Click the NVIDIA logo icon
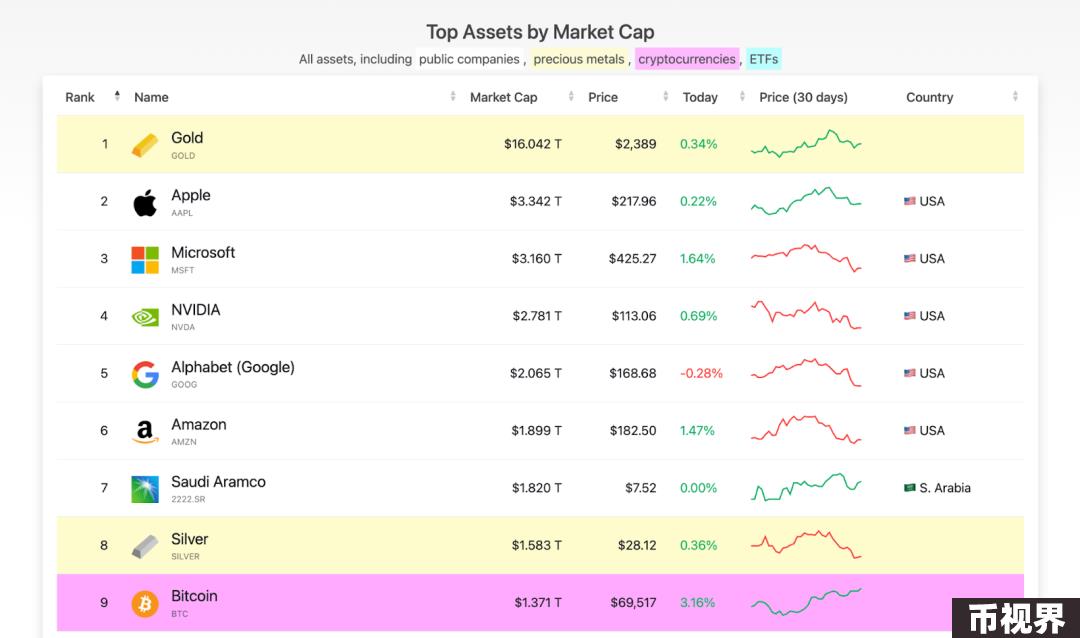 145,317
